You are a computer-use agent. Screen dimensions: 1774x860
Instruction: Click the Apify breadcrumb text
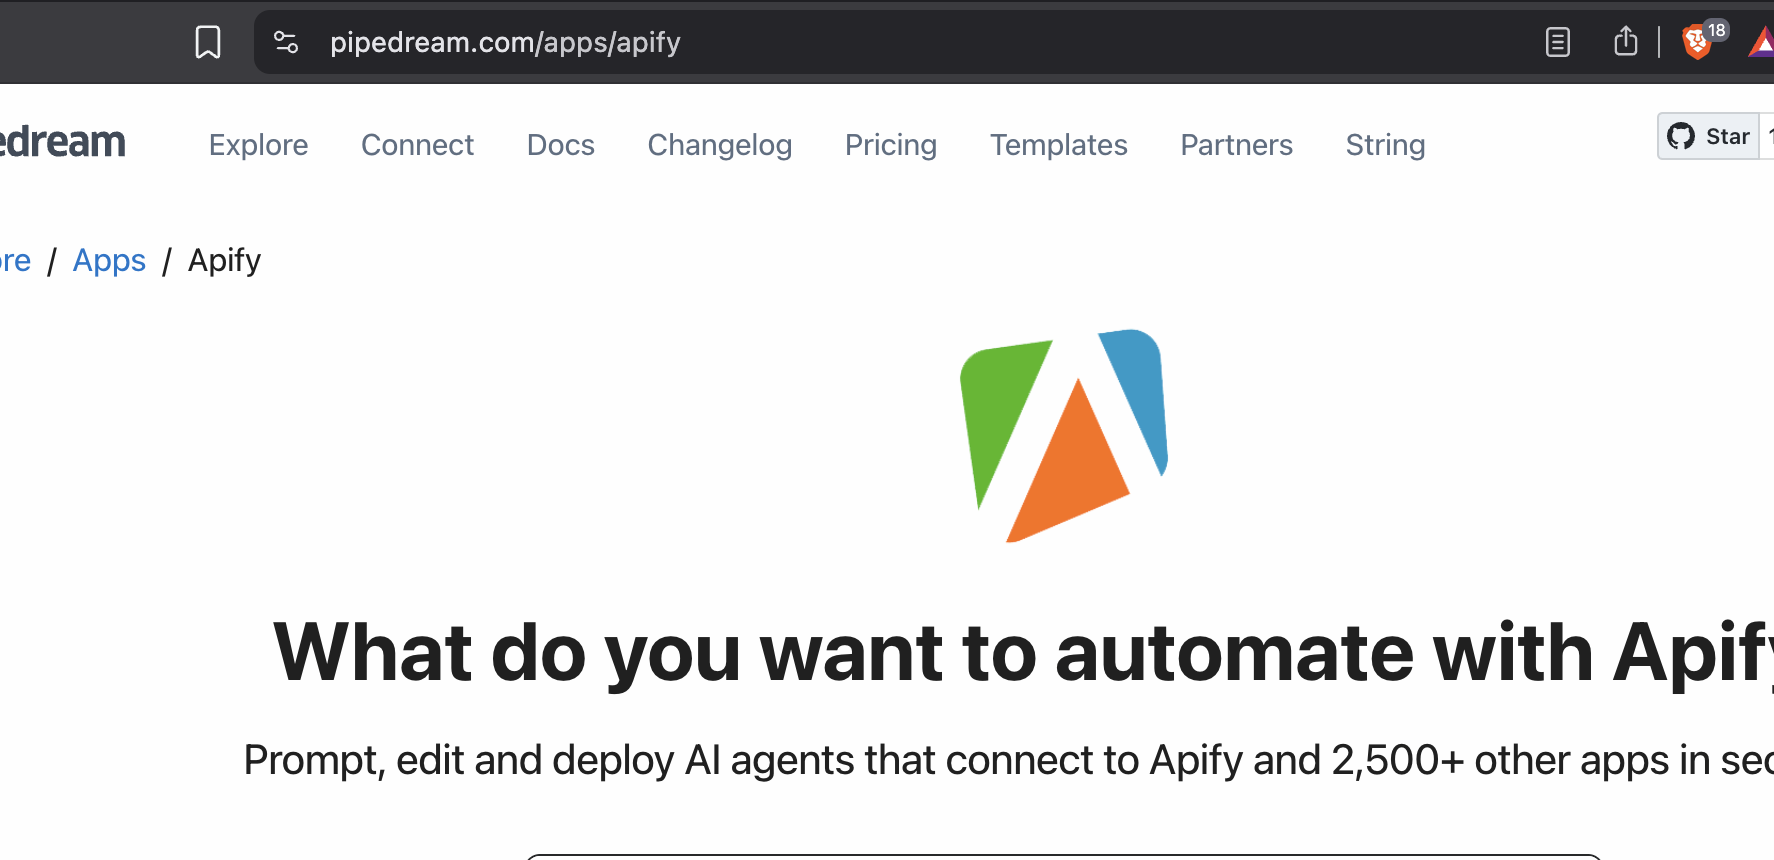[224, 260]
